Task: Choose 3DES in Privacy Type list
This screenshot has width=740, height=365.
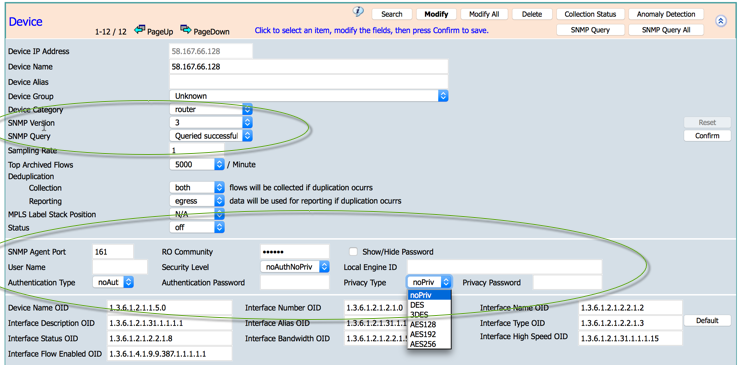Action: [429, 314]
